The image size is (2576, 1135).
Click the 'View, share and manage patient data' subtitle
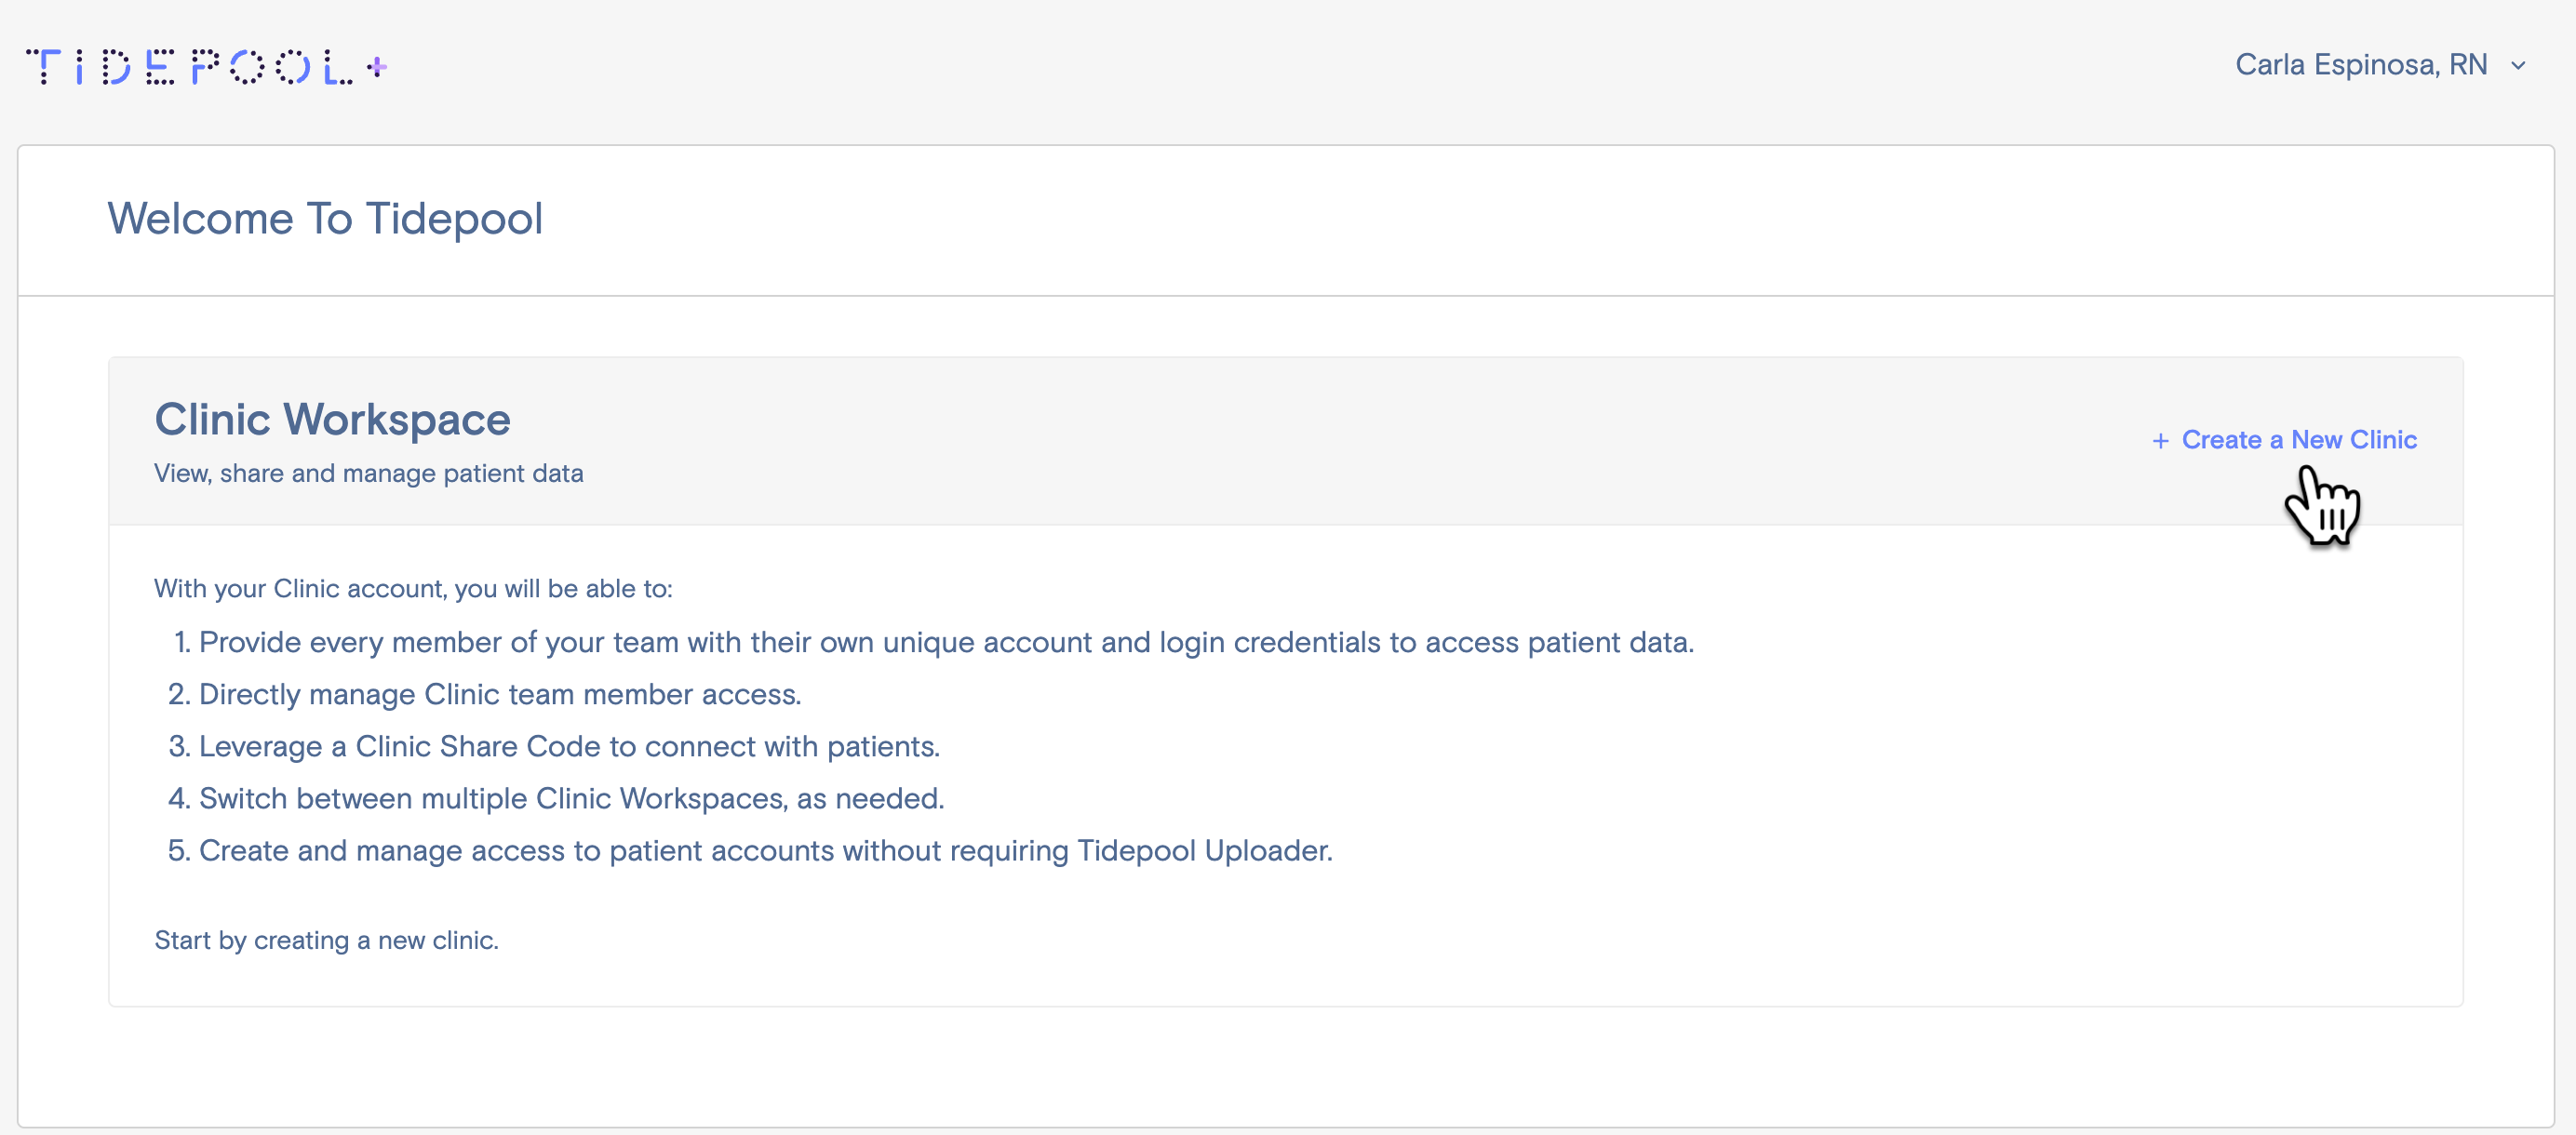(x=369, y=473)
